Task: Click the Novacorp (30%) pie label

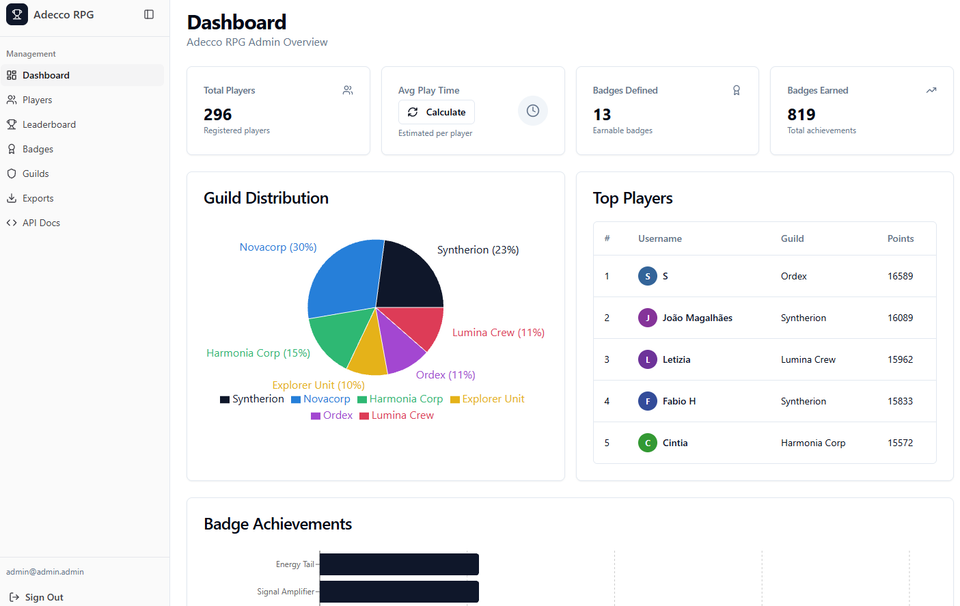Action: pyautogui.click(x=278, y=247)
